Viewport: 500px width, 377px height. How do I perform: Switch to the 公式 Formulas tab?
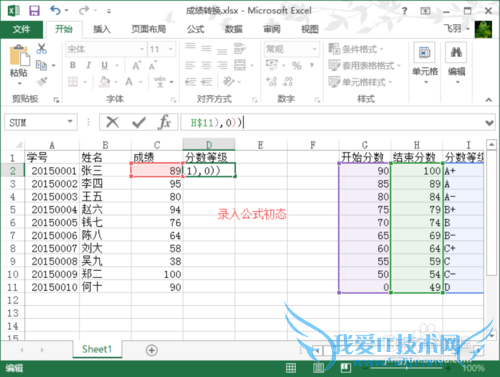coord(195,29)
